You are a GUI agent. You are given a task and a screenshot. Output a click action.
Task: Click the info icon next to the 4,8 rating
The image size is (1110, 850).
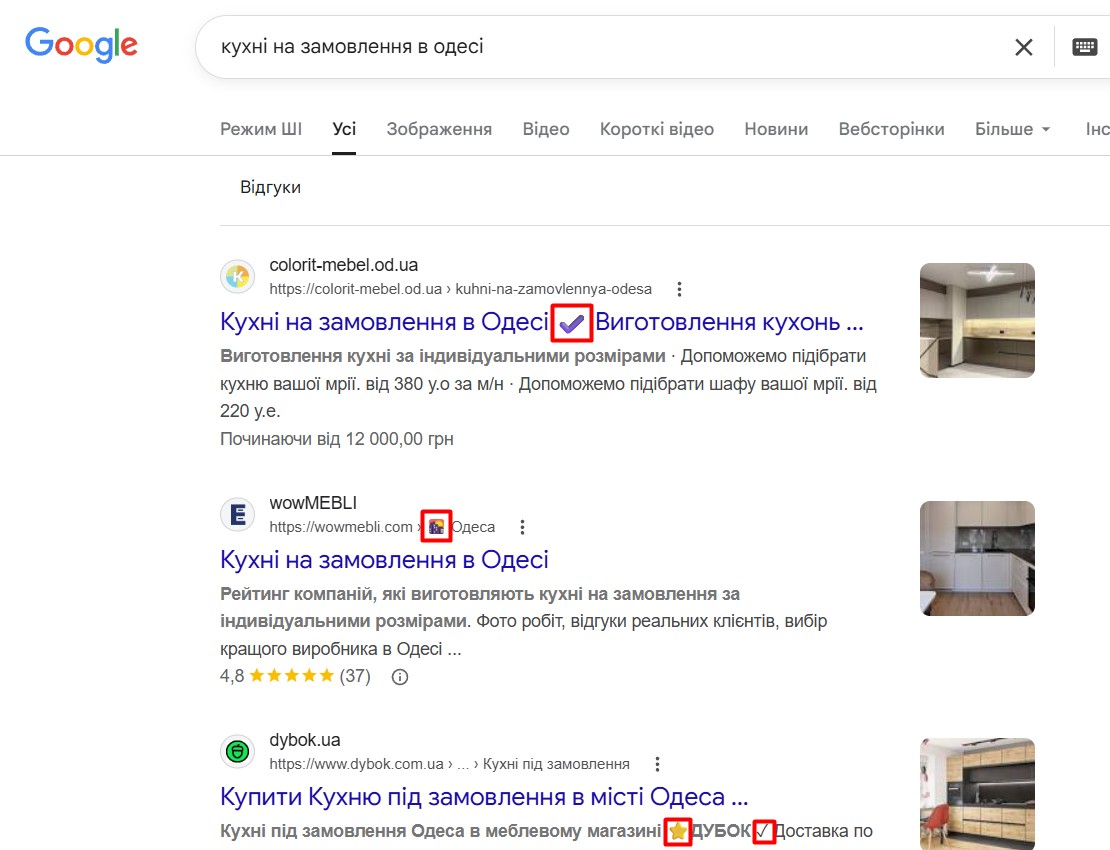pyautogui.click(x=400, y=677)
